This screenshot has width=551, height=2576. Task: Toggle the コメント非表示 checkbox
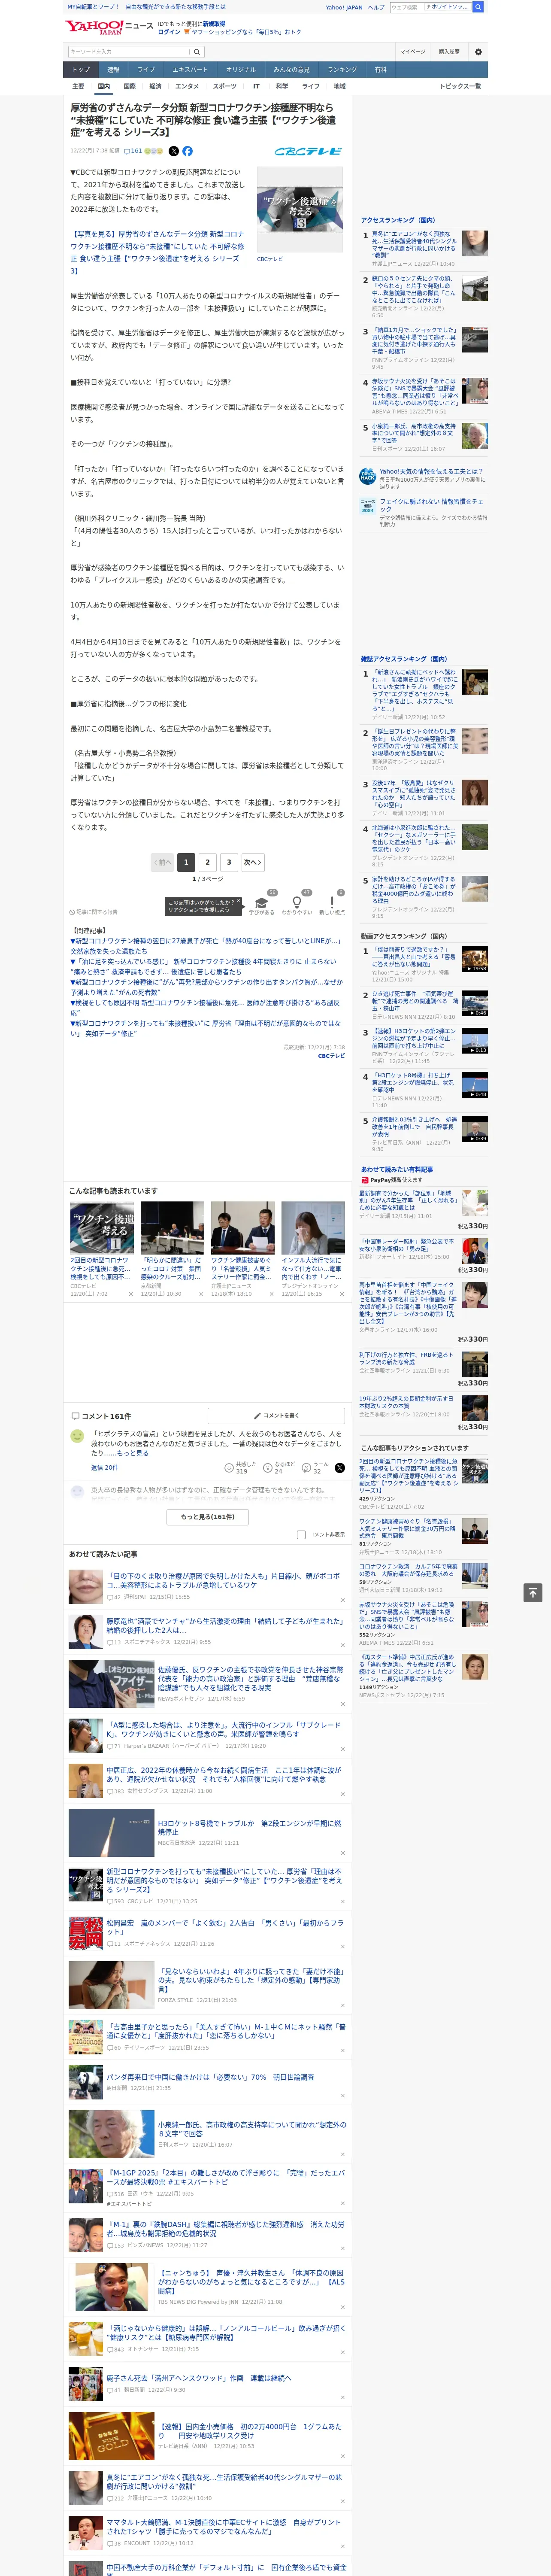pyautogui.click(x=301, y=1534)
